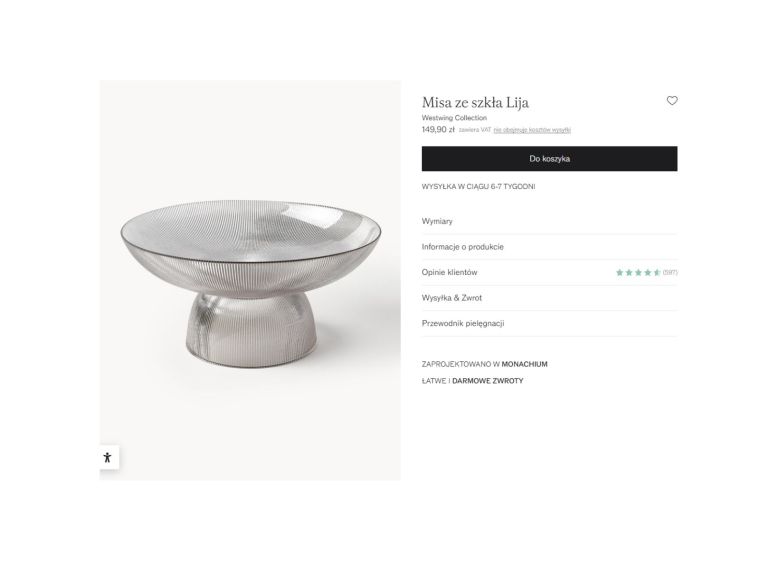Screen dimensions: 760x570
Task: Click the review count (597)
Action: [x=670, y=272]
